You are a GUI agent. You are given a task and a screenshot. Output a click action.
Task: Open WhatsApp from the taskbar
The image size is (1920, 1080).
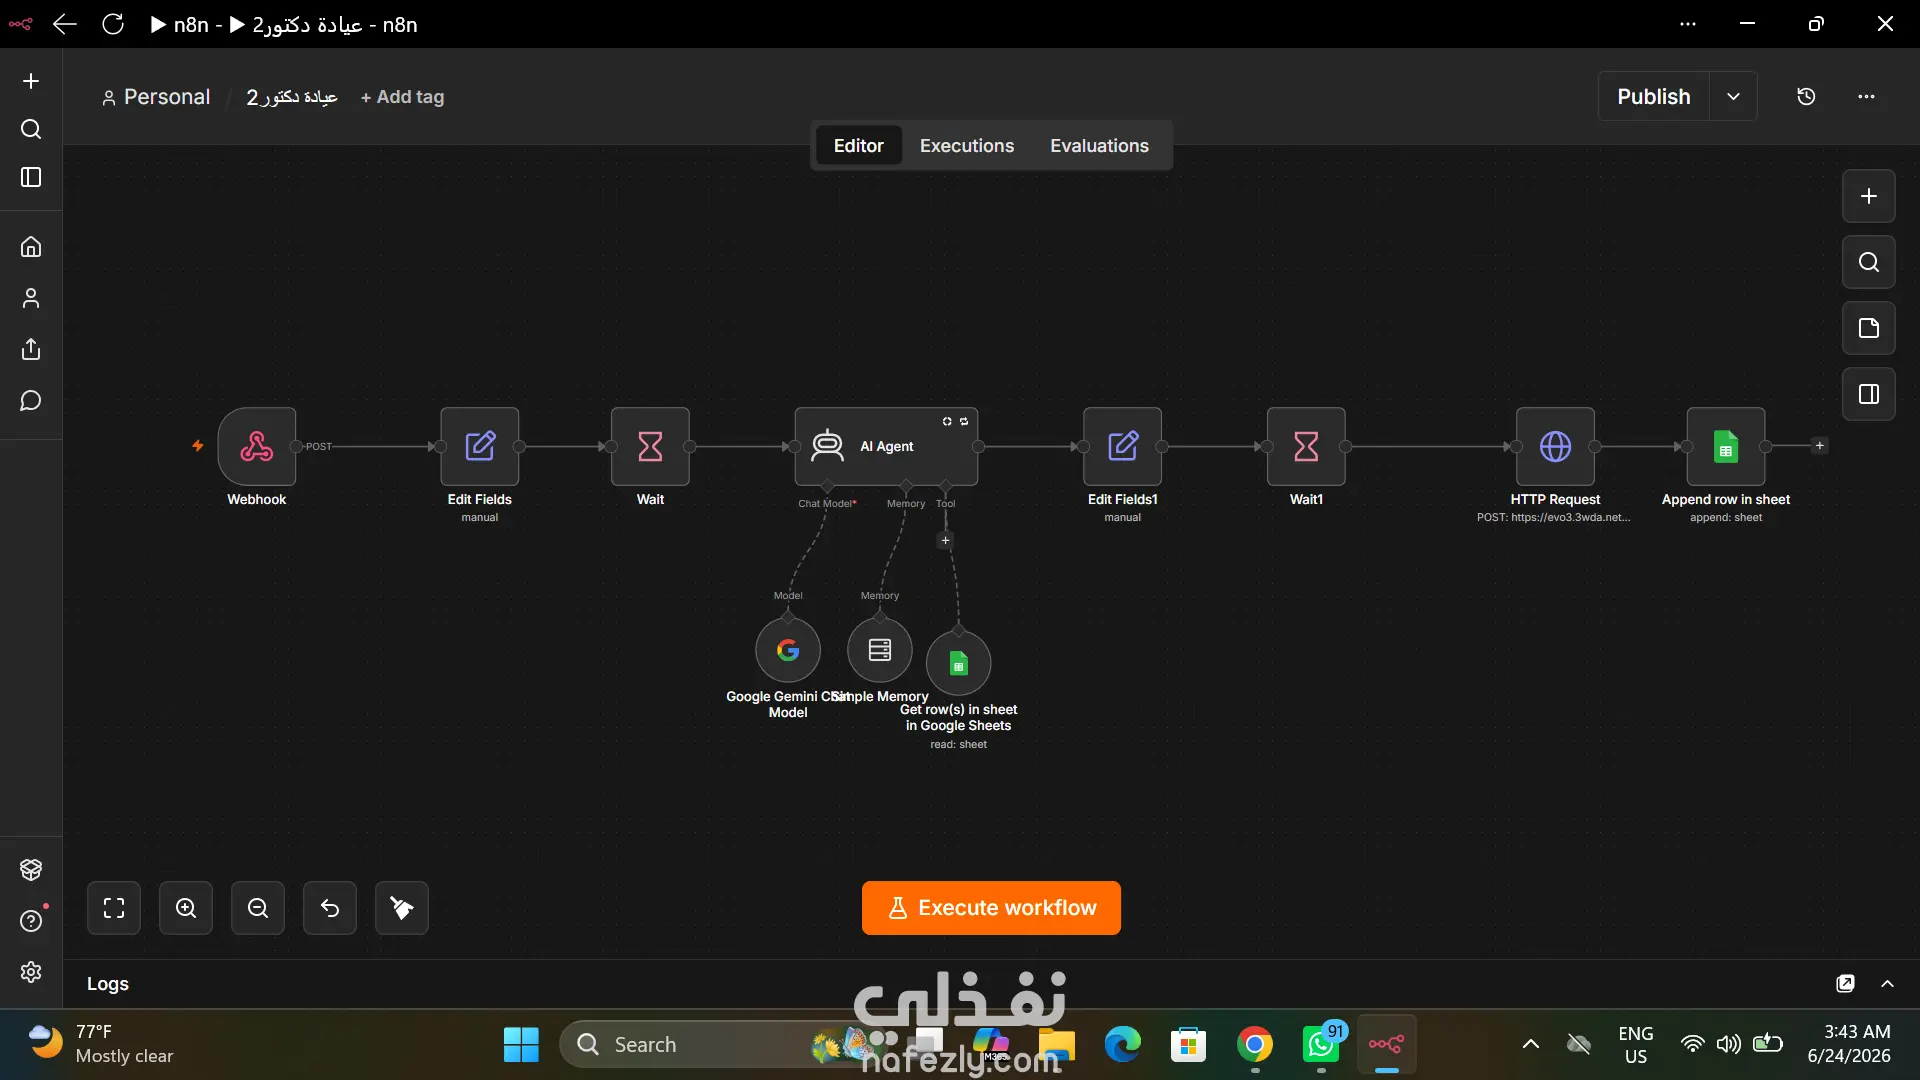tap(1322, 1045)
